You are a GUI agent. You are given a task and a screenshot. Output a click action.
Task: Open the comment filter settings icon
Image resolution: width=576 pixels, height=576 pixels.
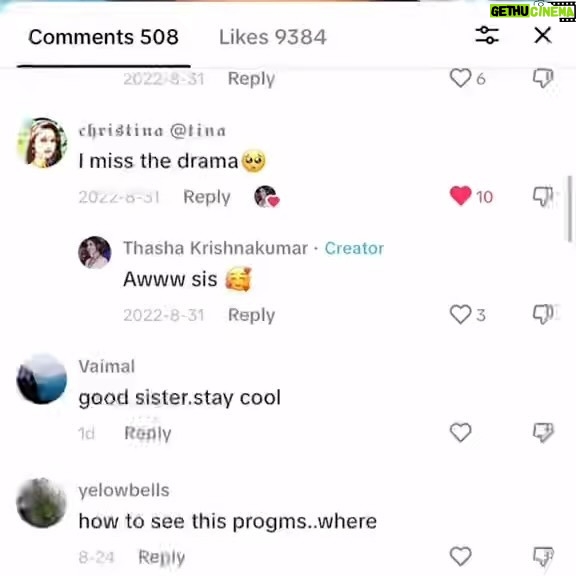tap(487, 36)
